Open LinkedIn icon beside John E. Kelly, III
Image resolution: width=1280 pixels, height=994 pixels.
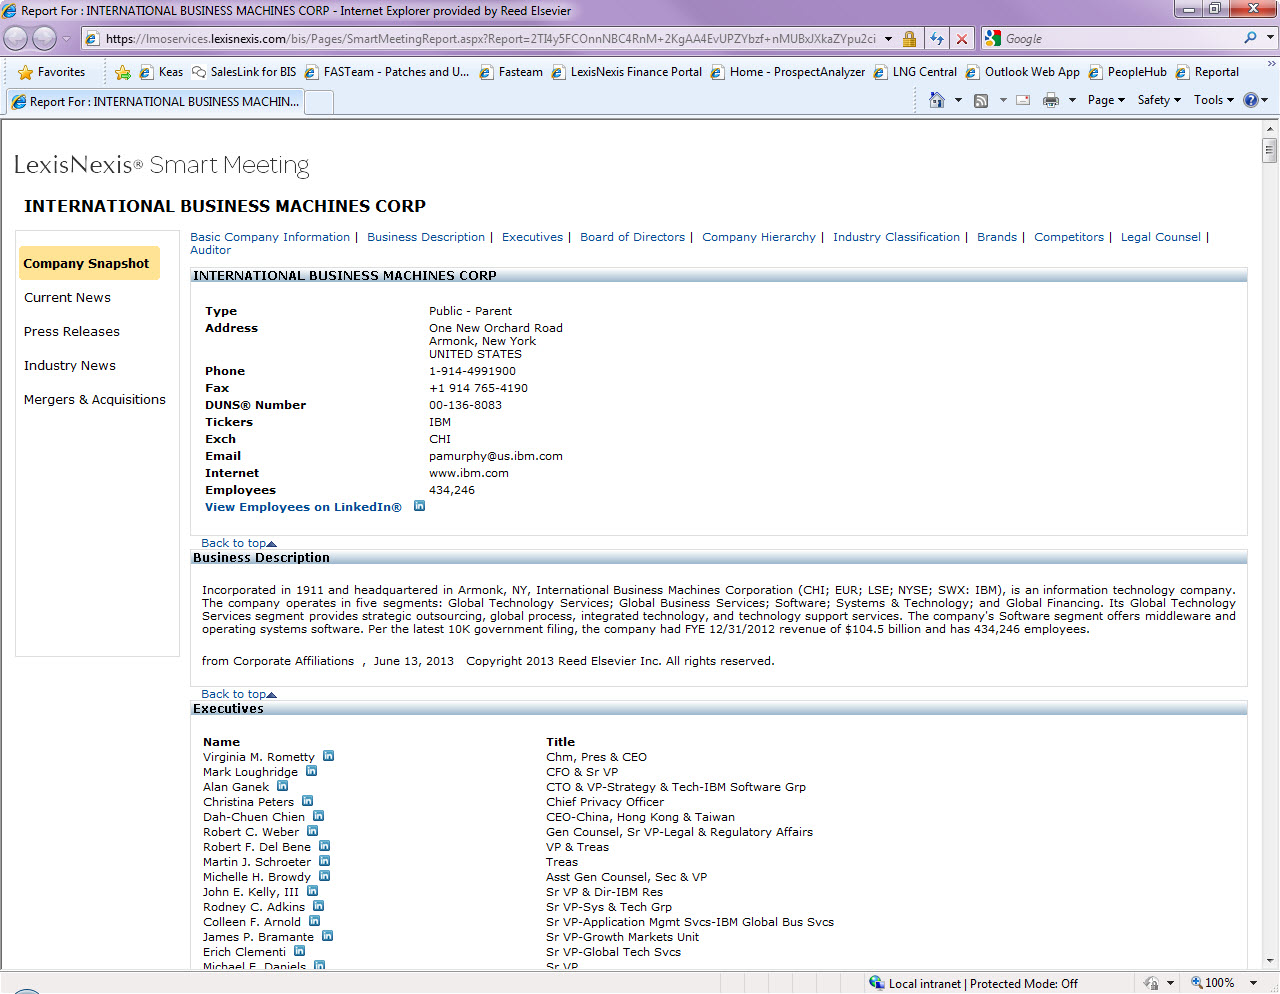tap(312, 891)
